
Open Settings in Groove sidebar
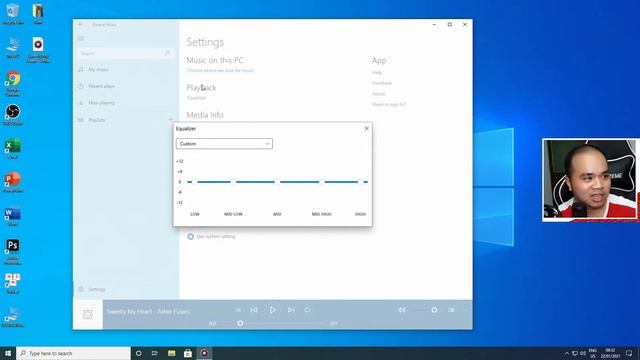97,289
